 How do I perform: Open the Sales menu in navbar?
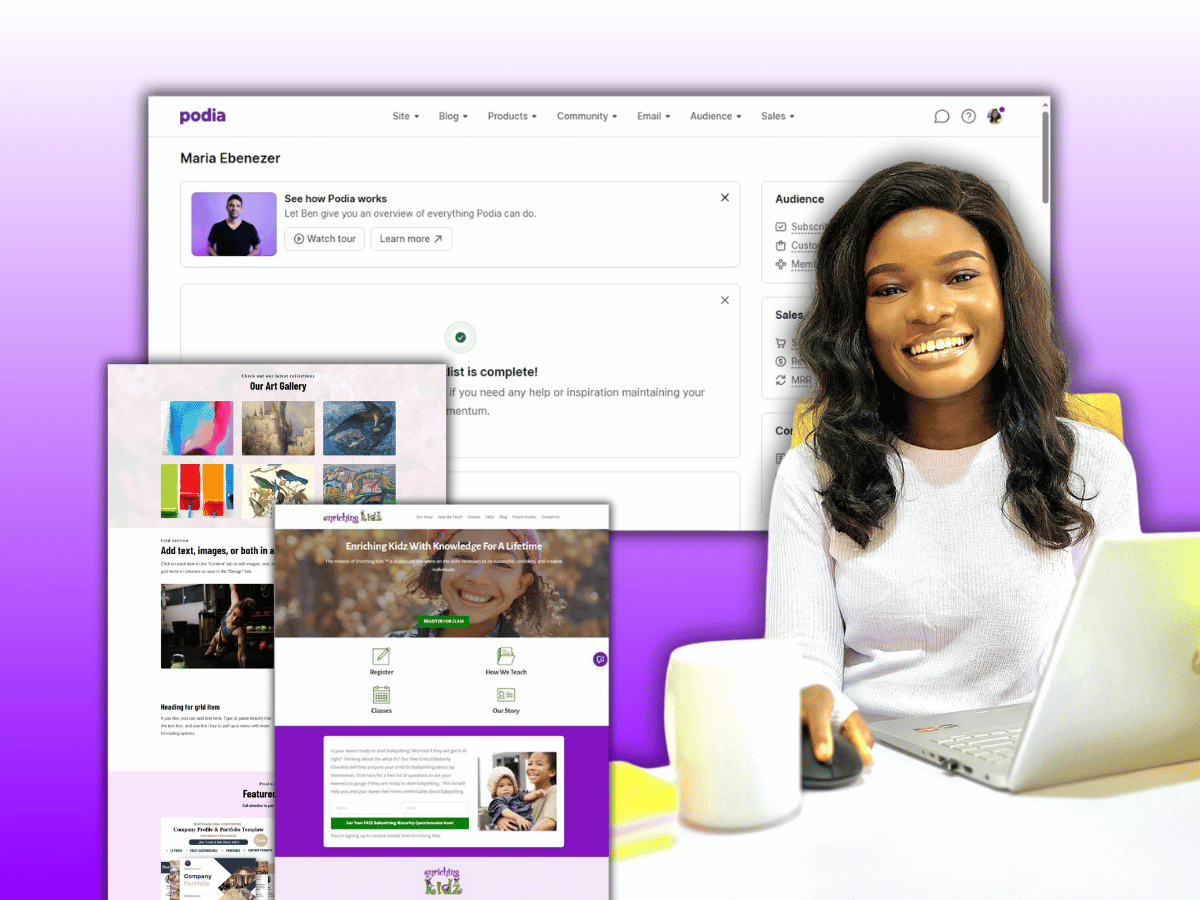click(778, 116)
